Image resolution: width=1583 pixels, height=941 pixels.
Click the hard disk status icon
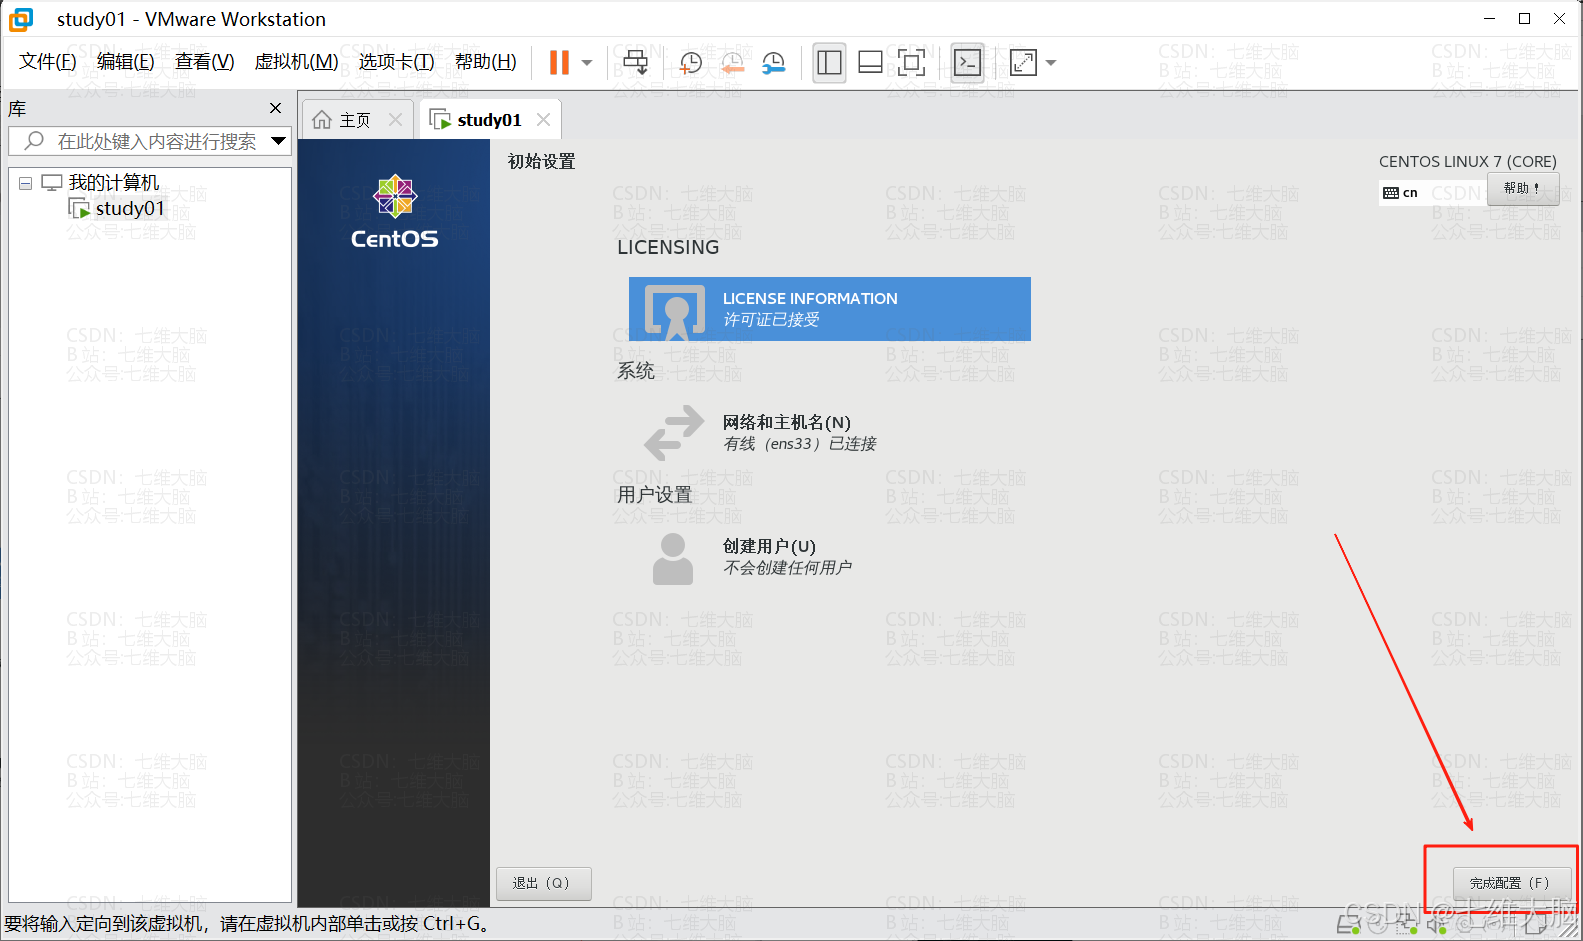(1348, 925)
